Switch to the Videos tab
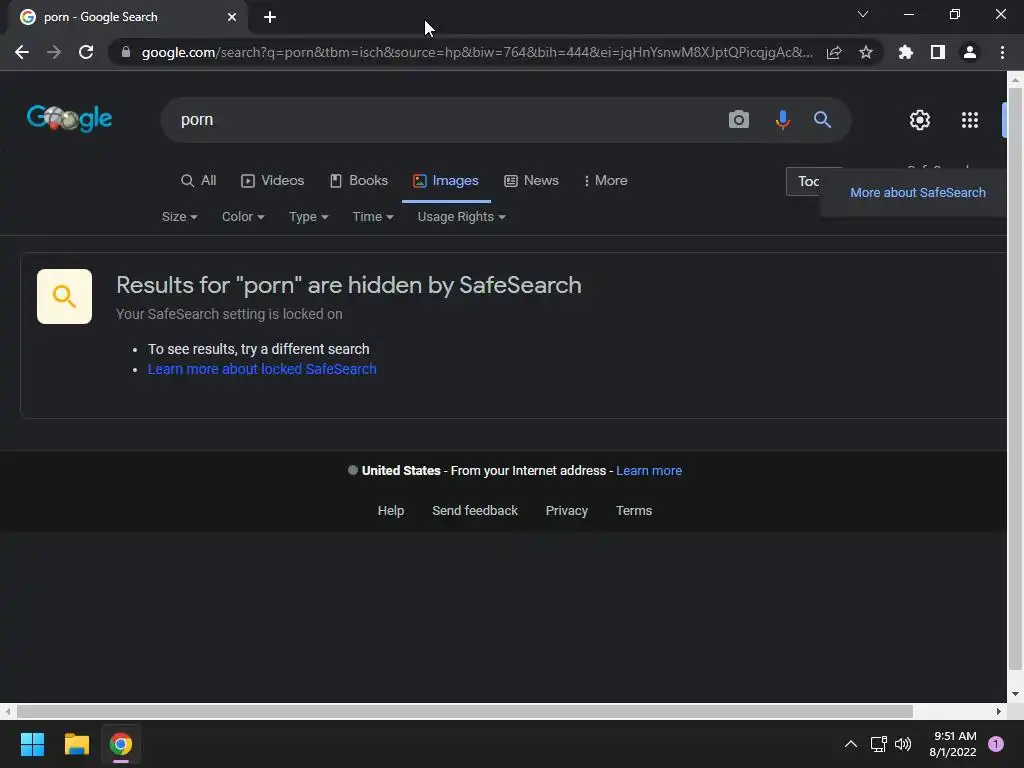The width and height of the screenshot is (1024, 768). tap(272, 181)
